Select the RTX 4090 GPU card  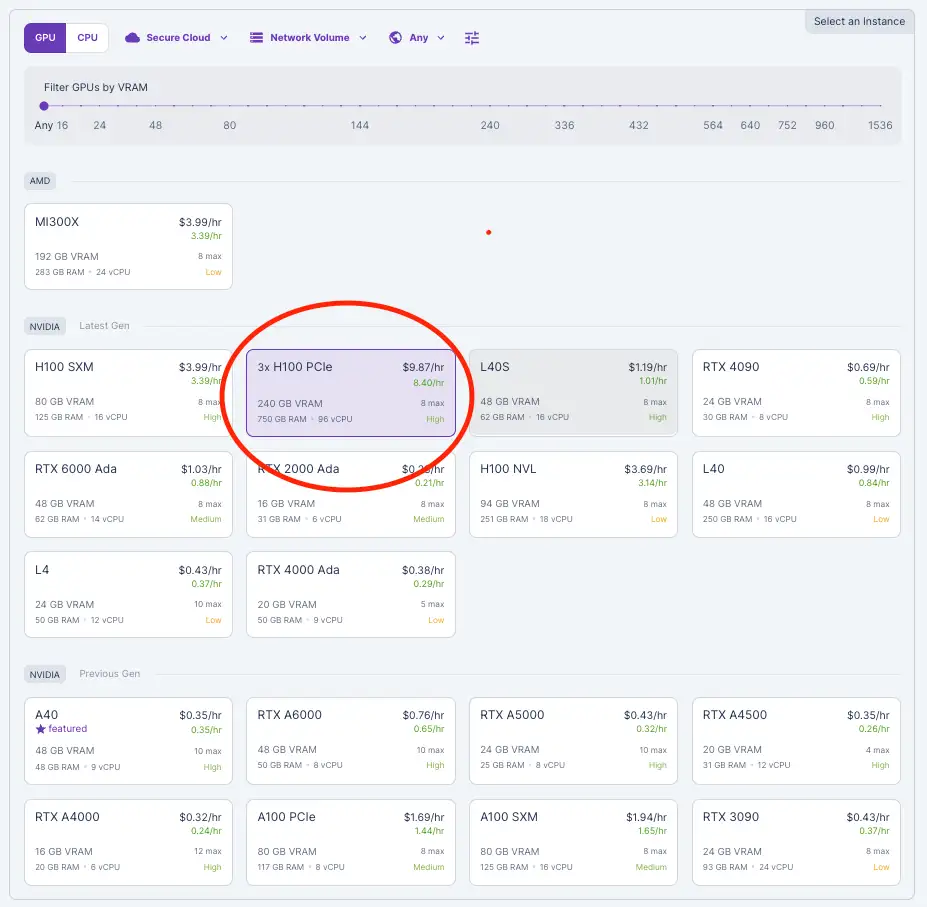click(x=796, y=393)
